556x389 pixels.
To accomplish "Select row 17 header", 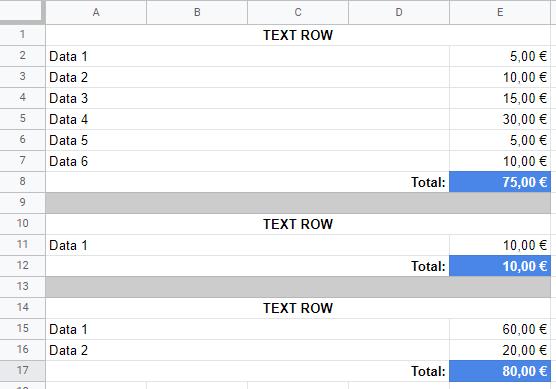I will 22,371.
